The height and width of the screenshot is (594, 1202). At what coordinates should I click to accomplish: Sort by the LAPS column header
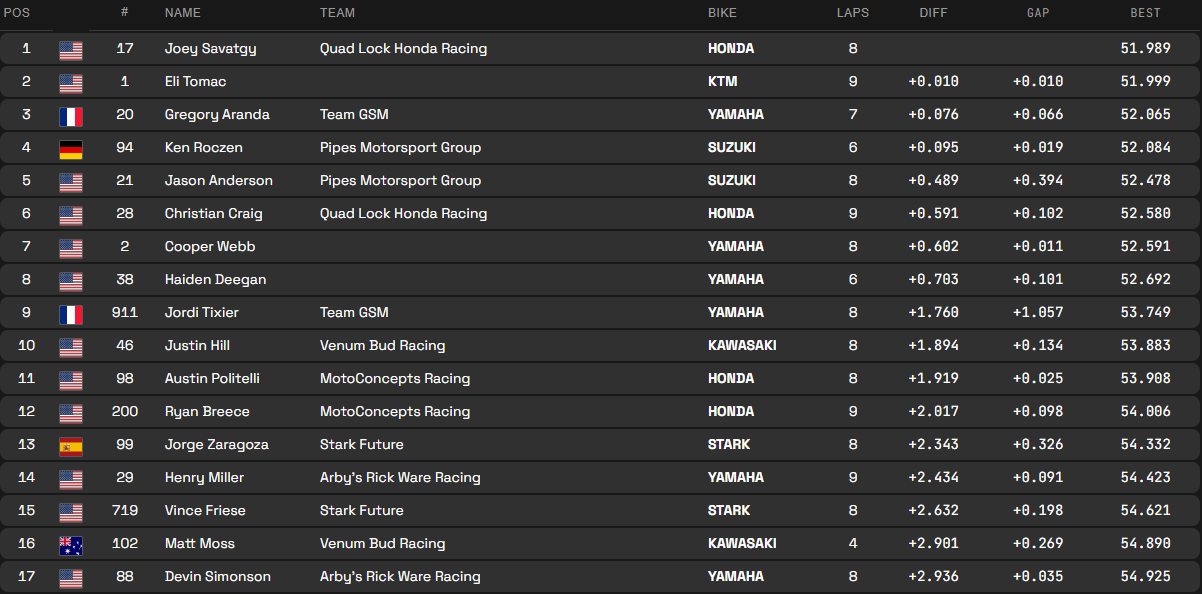[853, 13]
